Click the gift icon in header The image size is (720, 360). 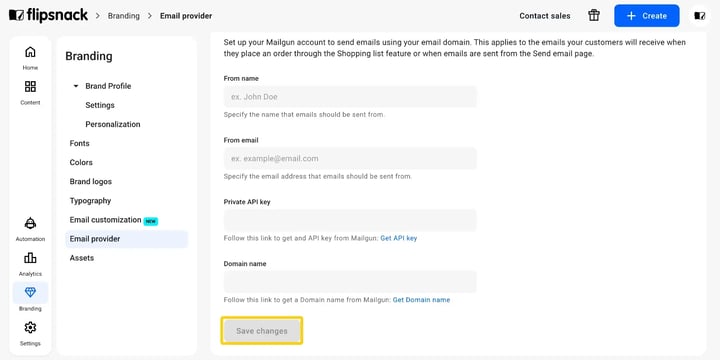click(594, 16)
